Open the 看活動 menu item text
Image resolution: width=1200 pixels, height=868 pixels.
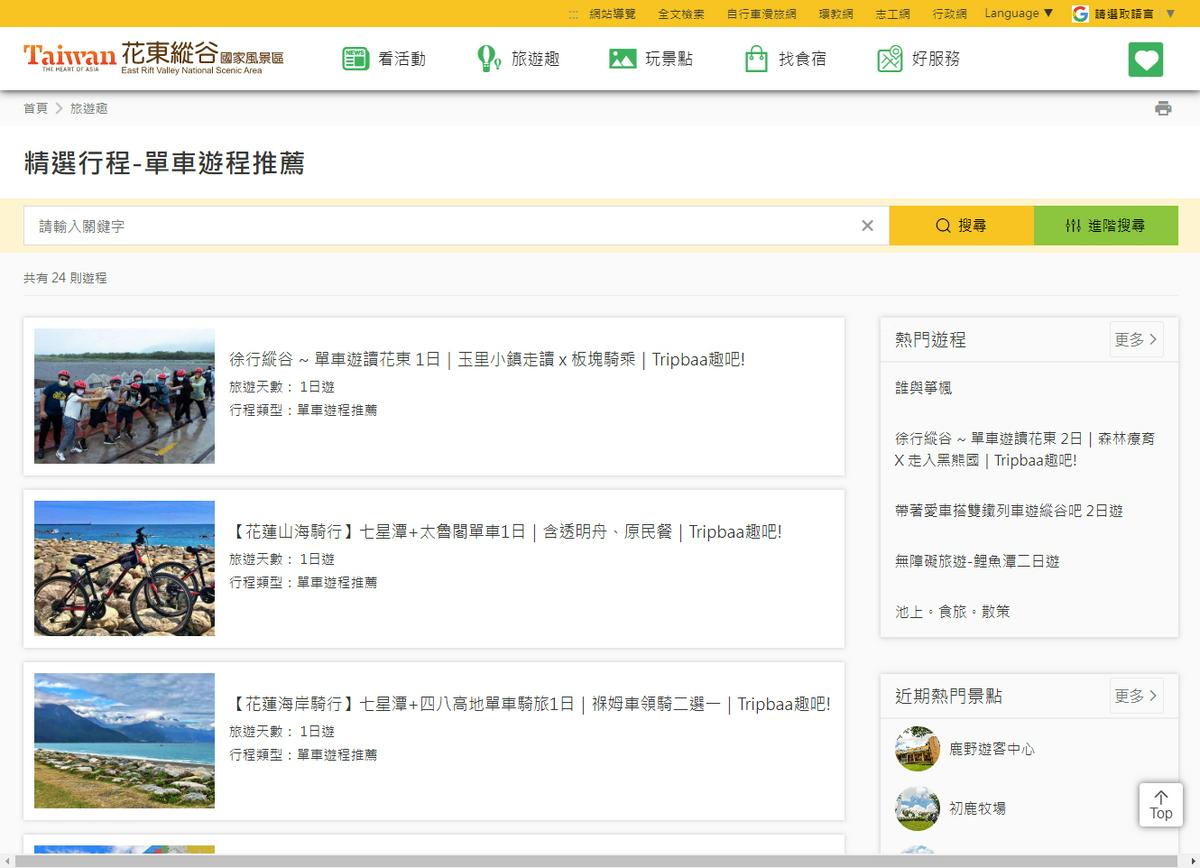(x=402, y=59)
